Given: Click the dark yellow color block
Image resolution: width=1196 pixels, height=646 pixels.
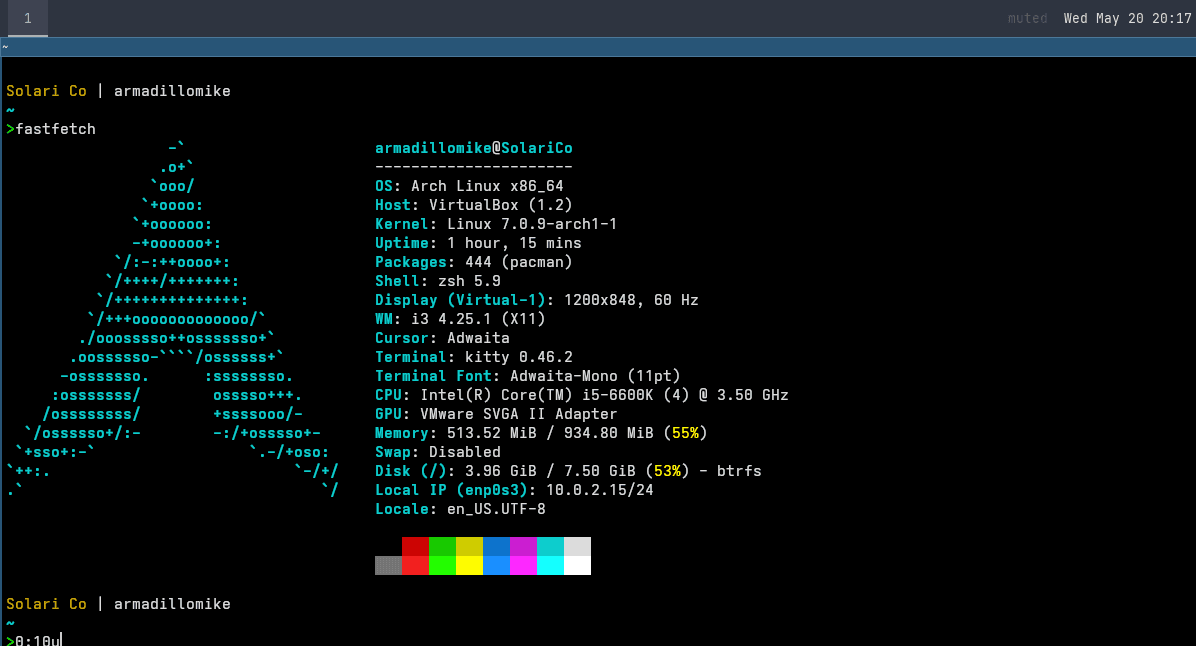Looking at the screenshot, I should [469, 546].
